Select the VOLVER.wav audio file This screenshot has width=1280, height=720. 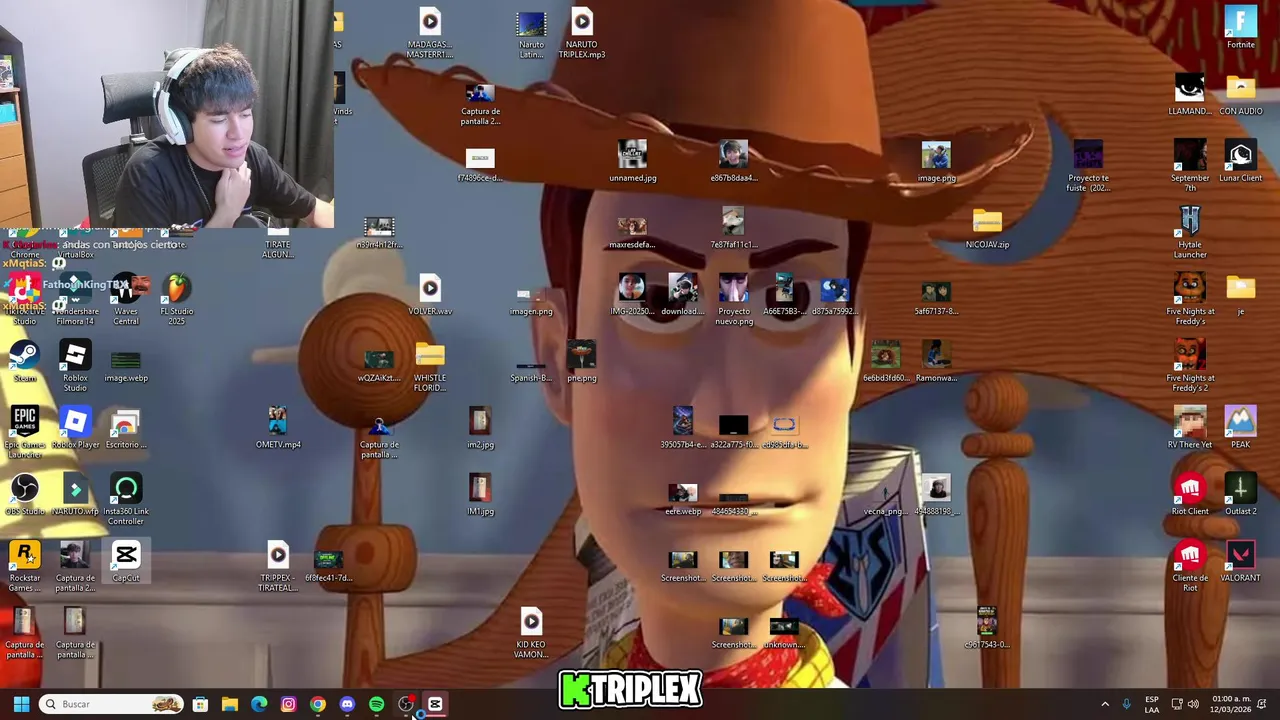[x=430, y=295]
